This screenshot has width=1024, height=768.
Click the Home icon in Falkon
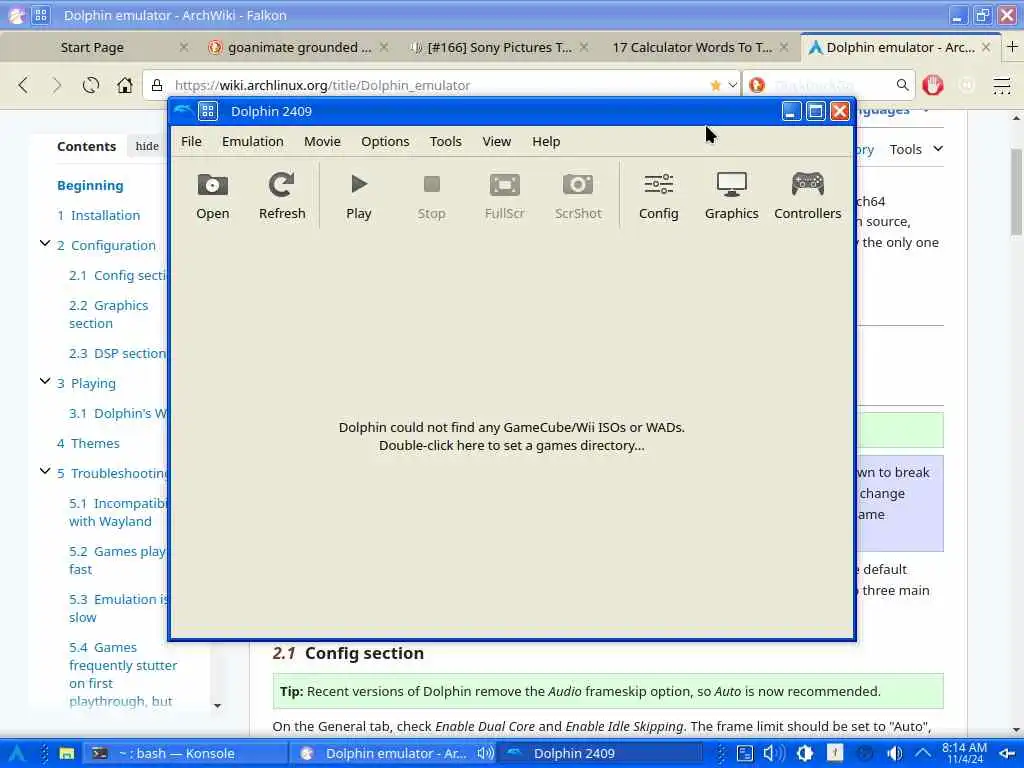point(125,85)
